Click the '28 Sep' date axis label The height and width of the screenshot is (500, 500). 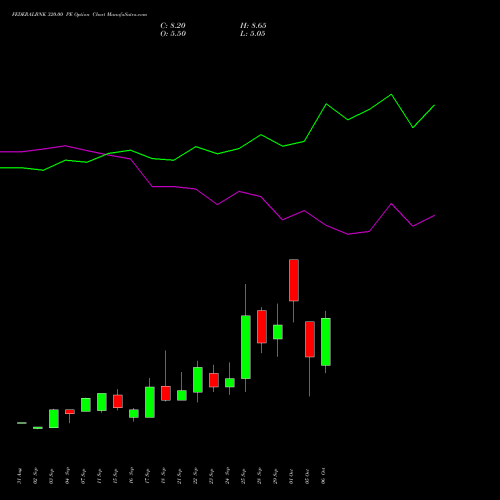coord(259,476)
